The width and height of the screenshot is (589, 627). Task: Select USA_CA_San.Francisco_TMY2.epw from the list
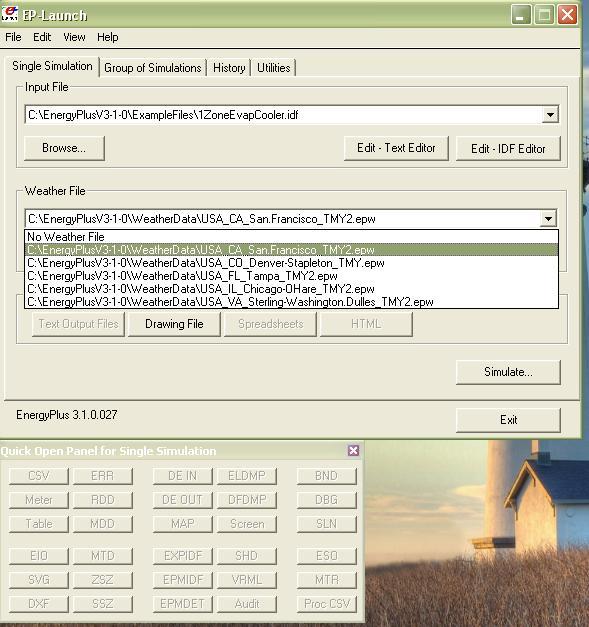point(292,250)
